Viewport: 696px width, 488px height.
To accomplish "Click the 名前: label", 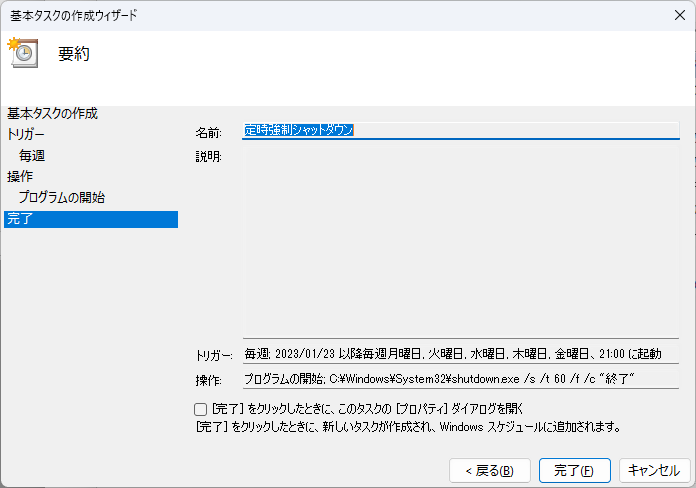I will click(209, 132).
